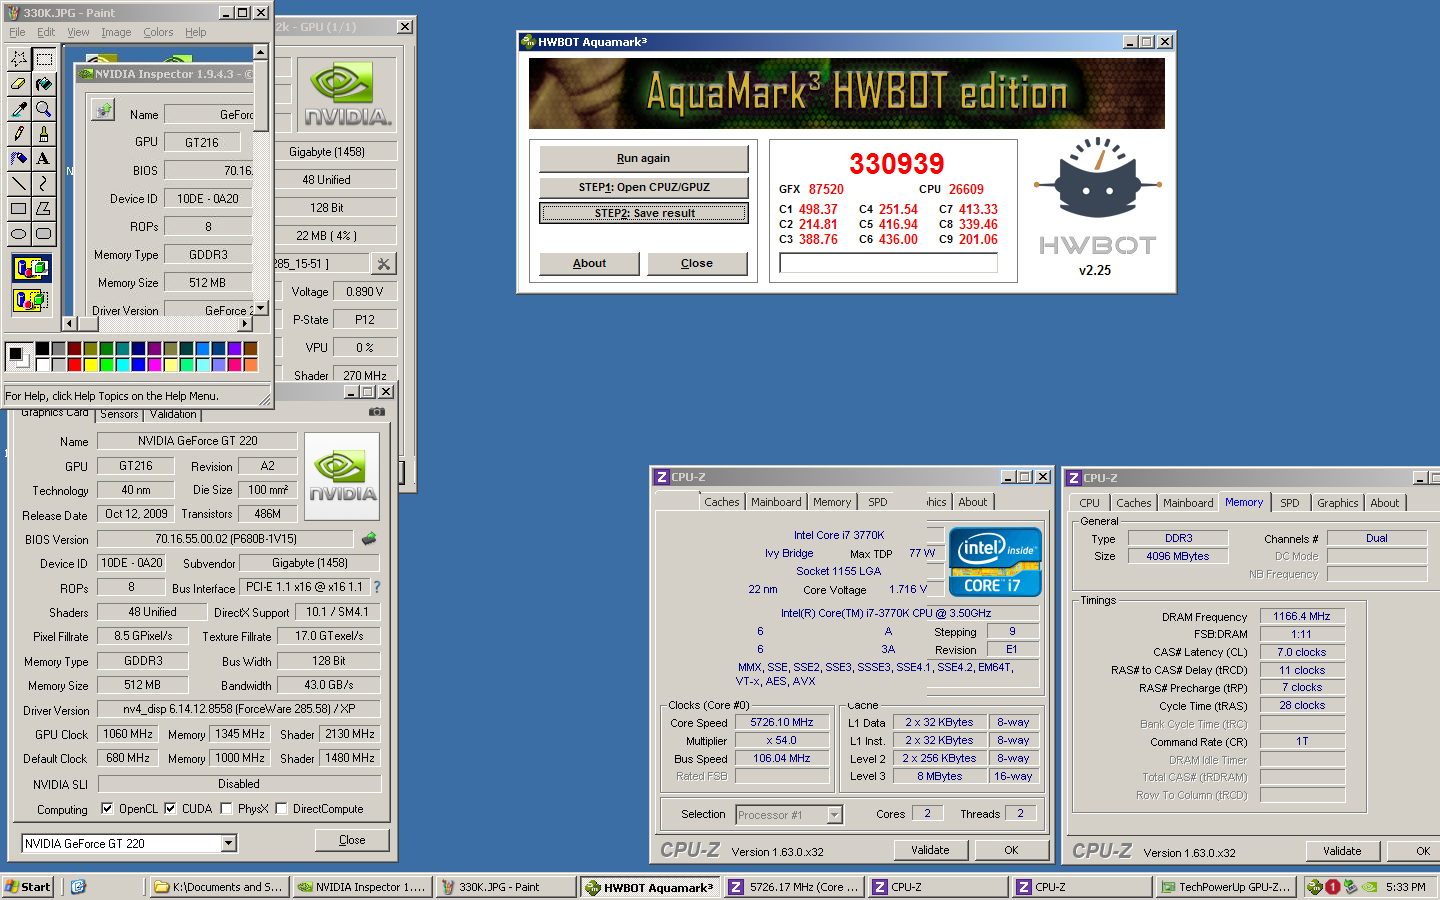
Task: Click Validate in the left CPU-Z window
Action: (930, 850)
